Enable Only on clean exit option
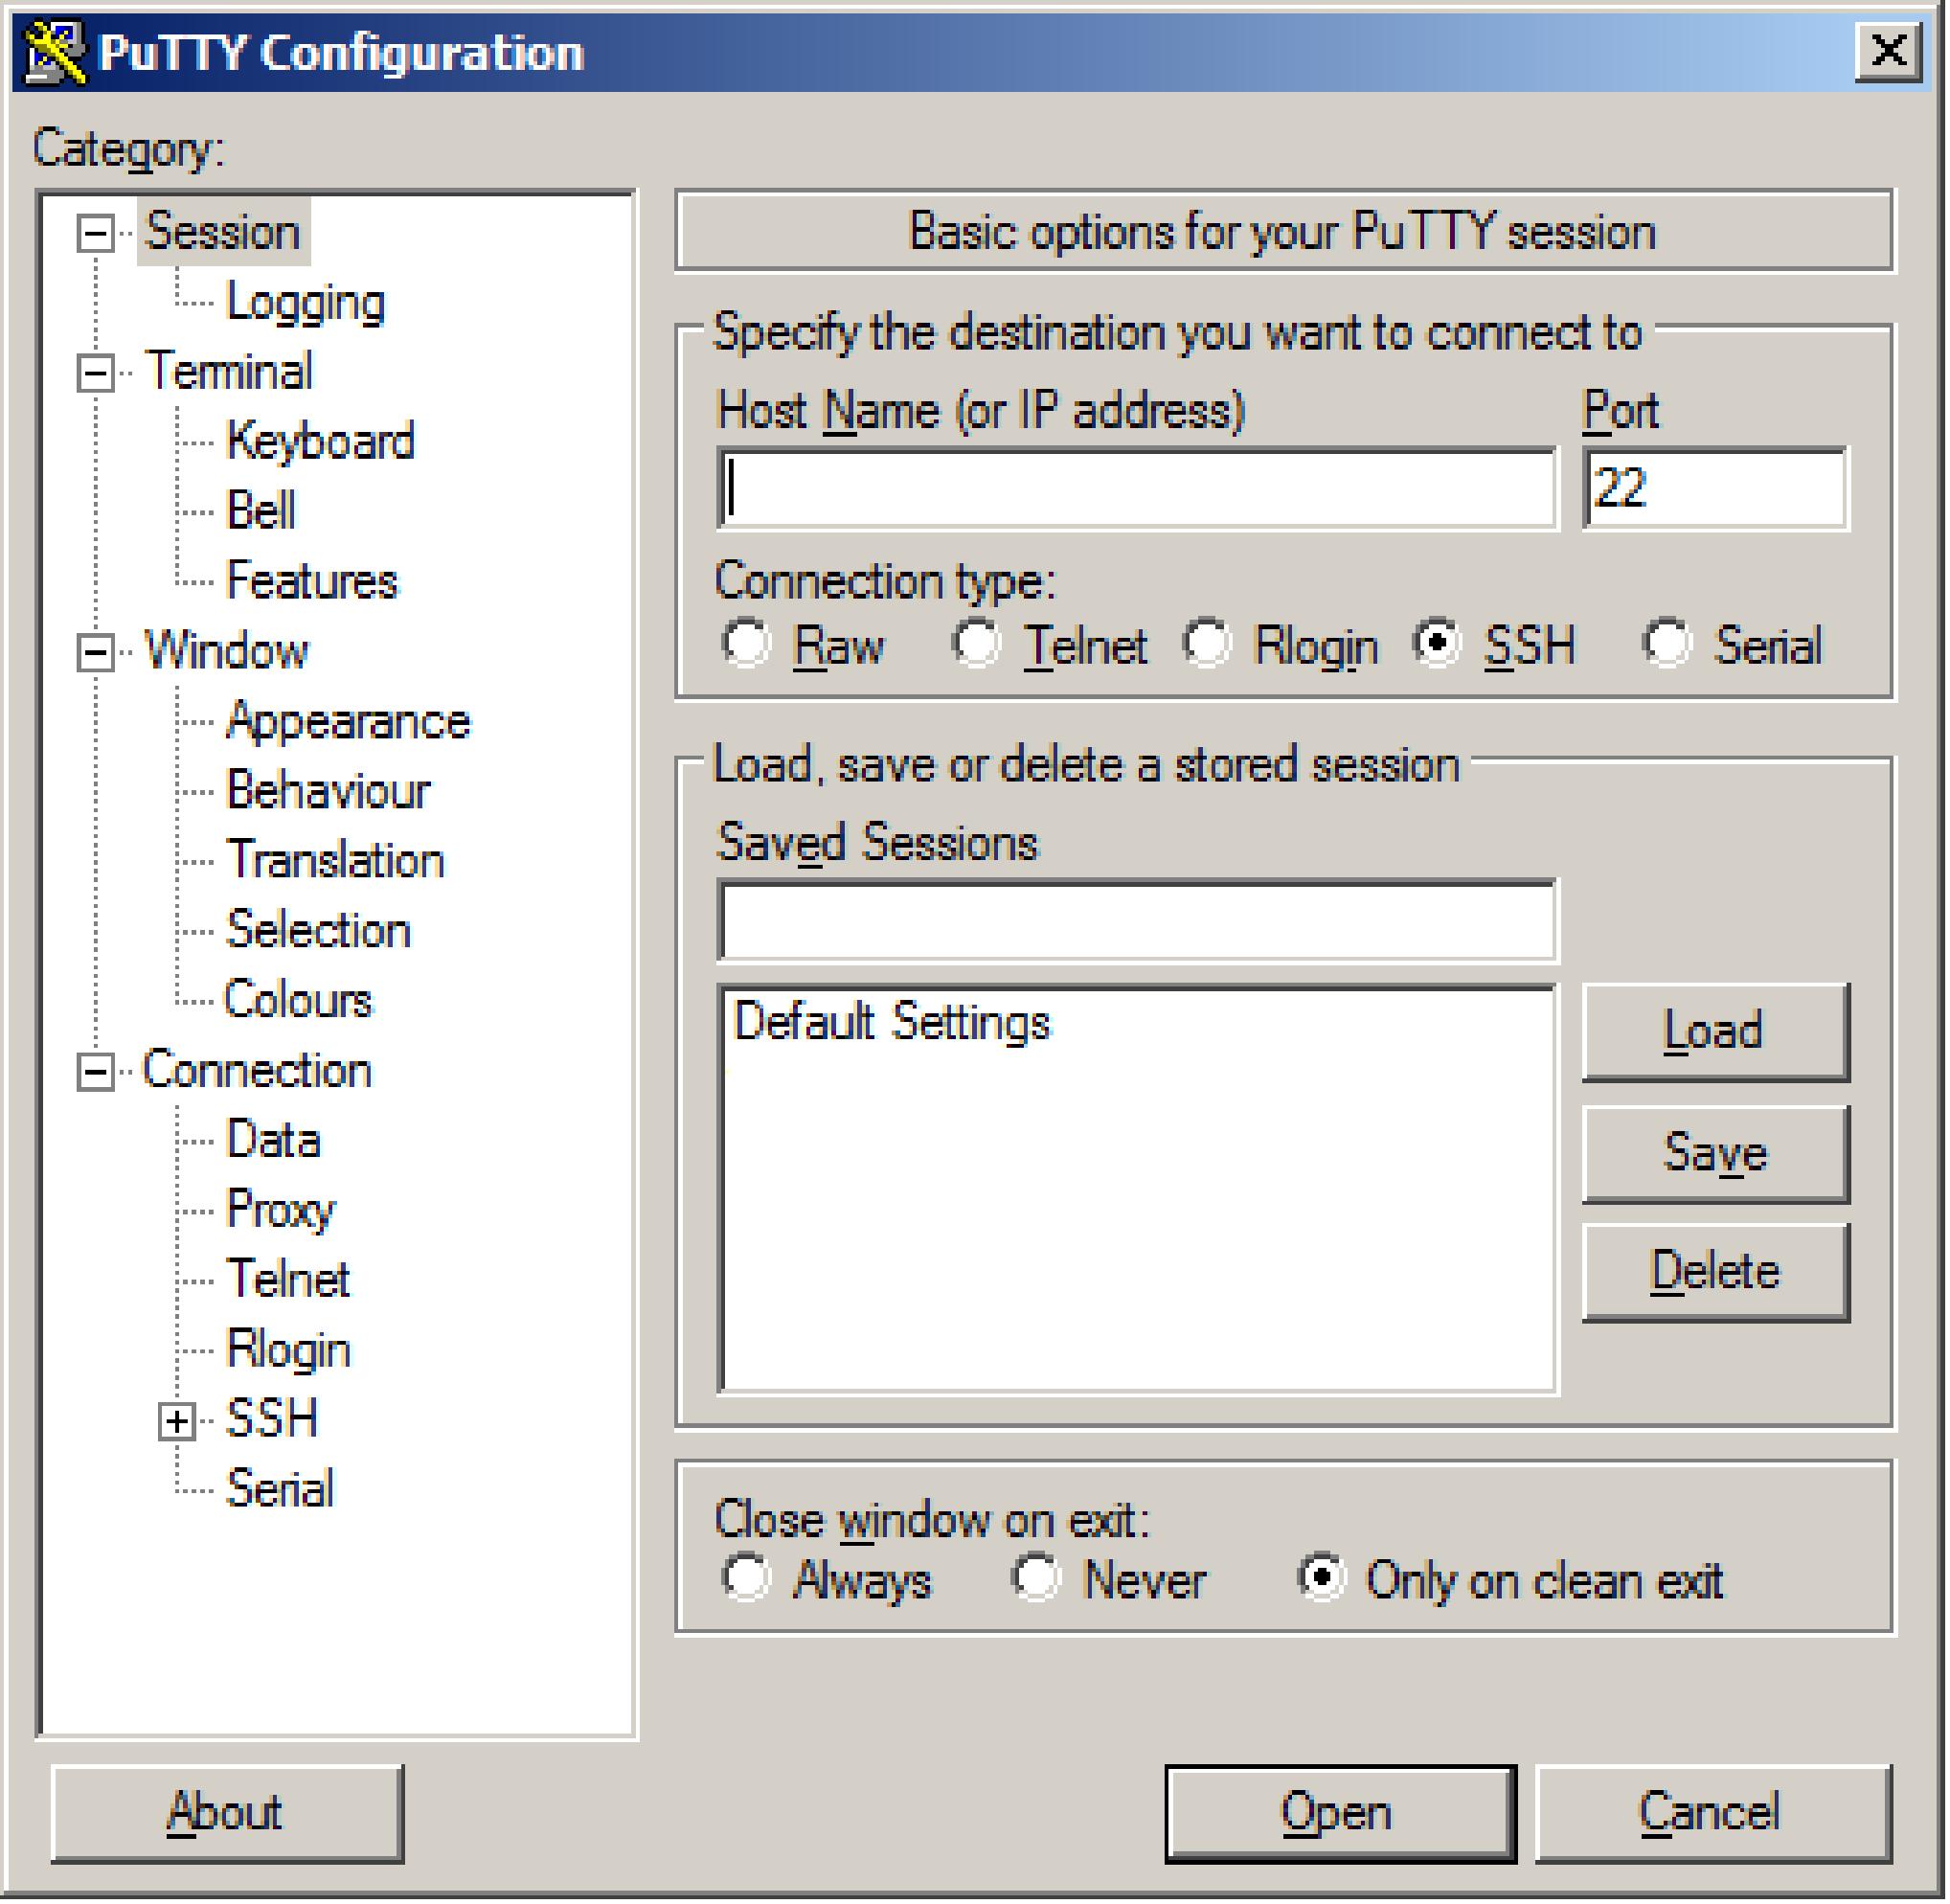1950x1904 pixels. click(x=1317, y=1557)
